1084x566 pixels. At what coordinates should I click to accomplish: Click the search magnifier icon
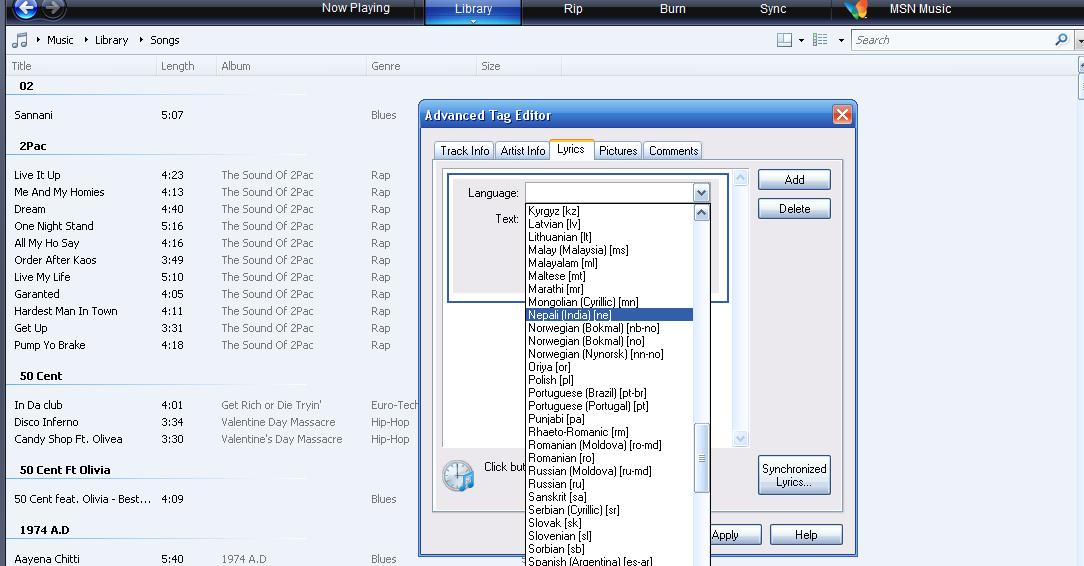(x=1061, y=40)
